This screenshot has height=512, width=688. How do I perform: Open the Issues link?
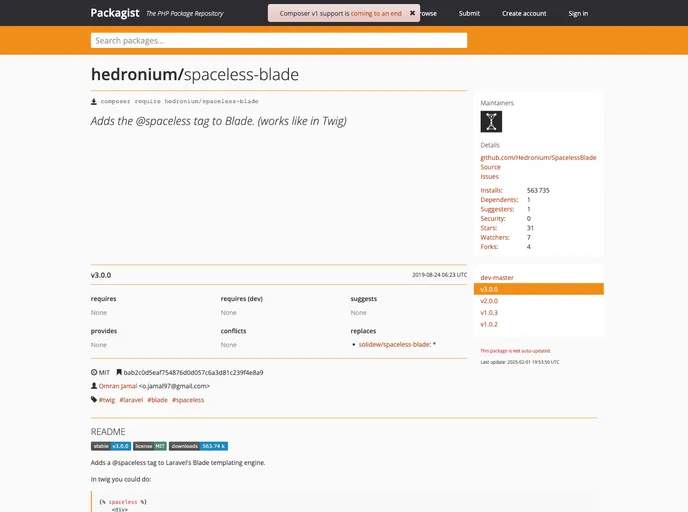coord(489,176)
